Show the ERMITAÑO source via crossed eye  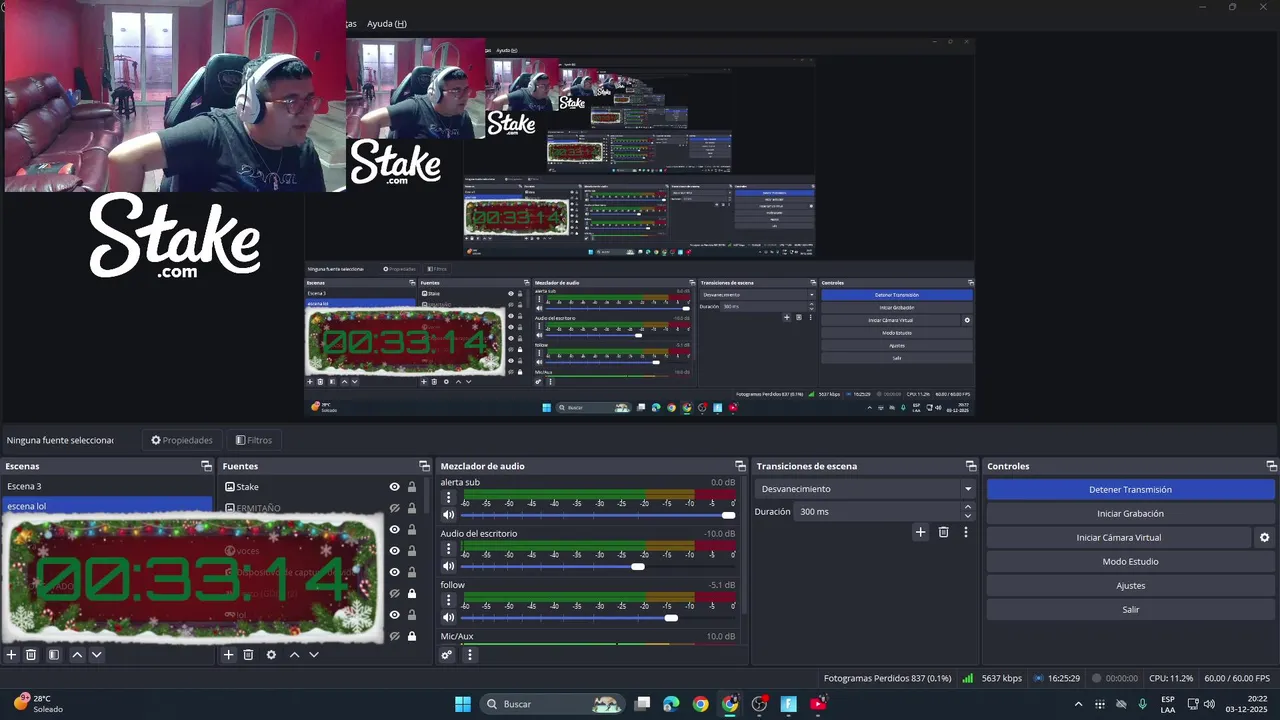pos(394,508)
